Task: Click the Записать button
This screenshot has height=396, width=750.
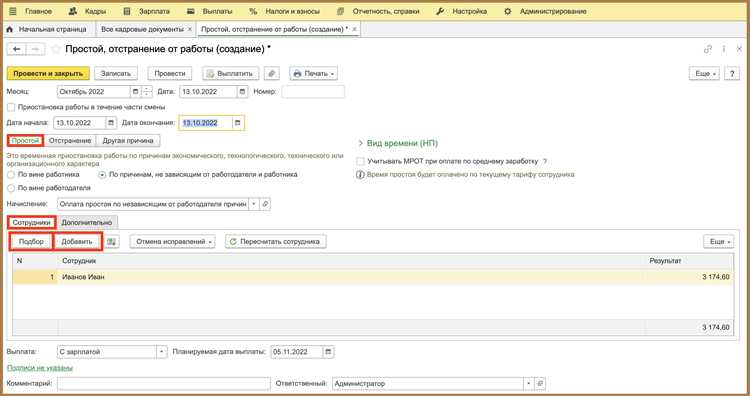Action: coord(116,73)
